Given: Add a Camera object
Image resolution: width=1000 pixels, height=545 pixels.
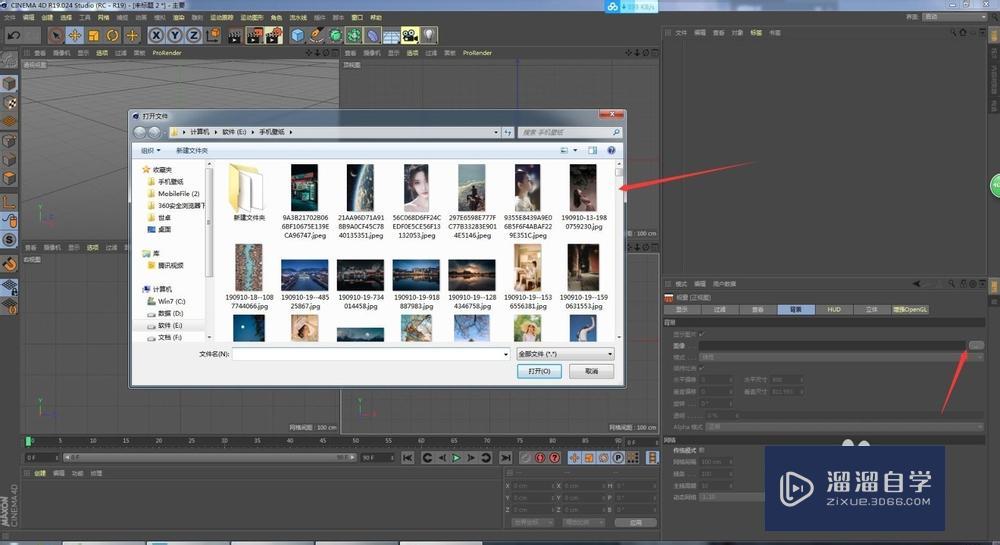Looking at the screenshot, I should point(410,35).
